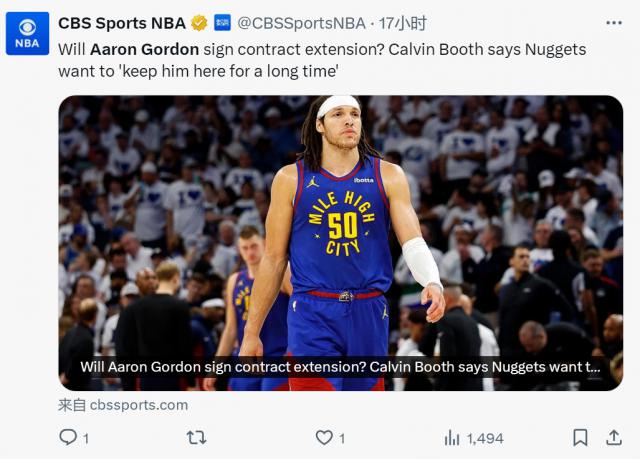Click the bold Aaron Gordon text
Screen dimensions: 640x459
[144, 48]
